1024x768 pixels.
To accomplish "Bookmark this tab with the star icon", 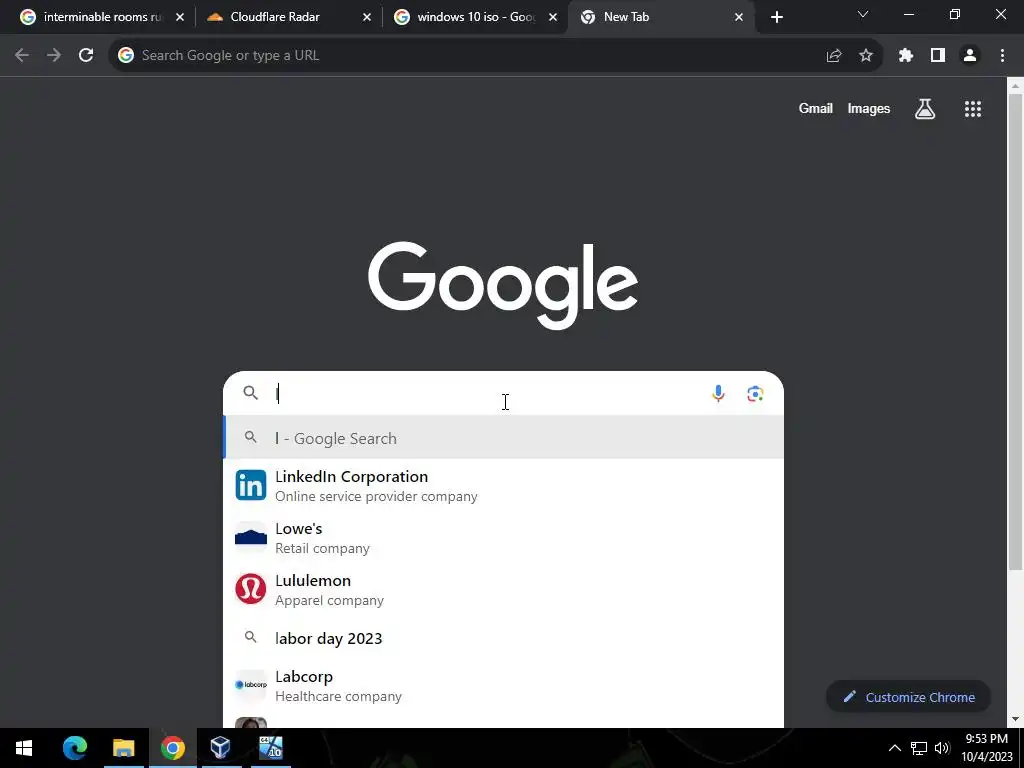I will (x=866, y=56).
